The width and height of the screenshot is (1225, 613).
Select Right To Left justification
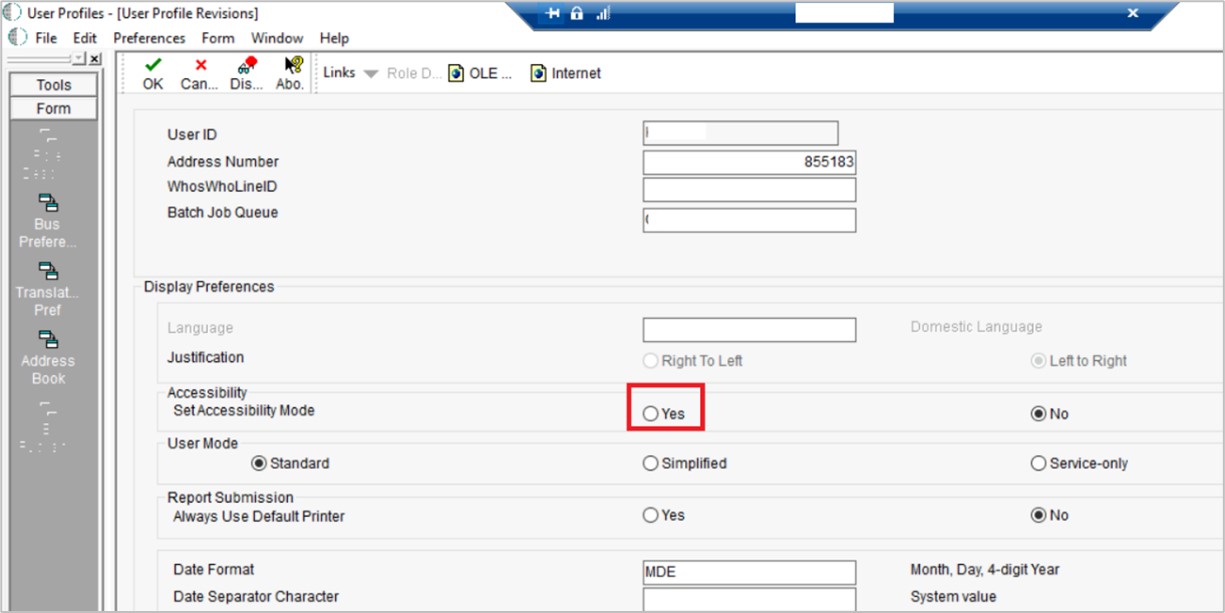click(x=651, y=360)
